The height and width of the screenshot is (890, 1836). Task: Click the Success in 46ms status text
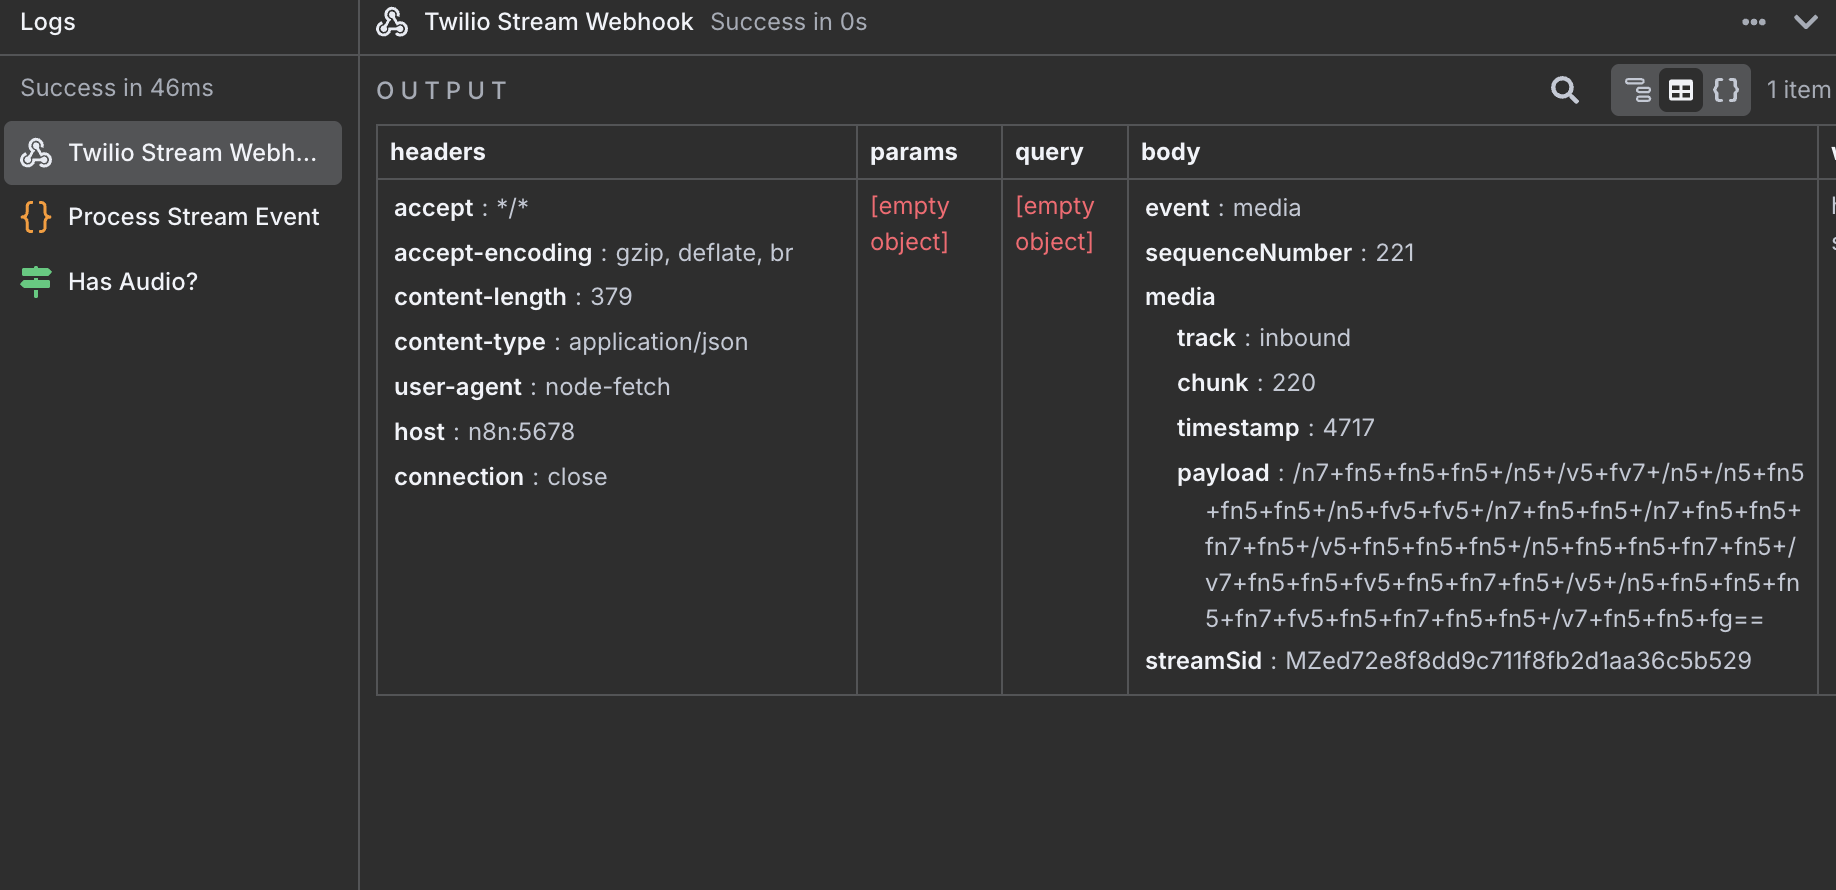[x=117, y=88]
